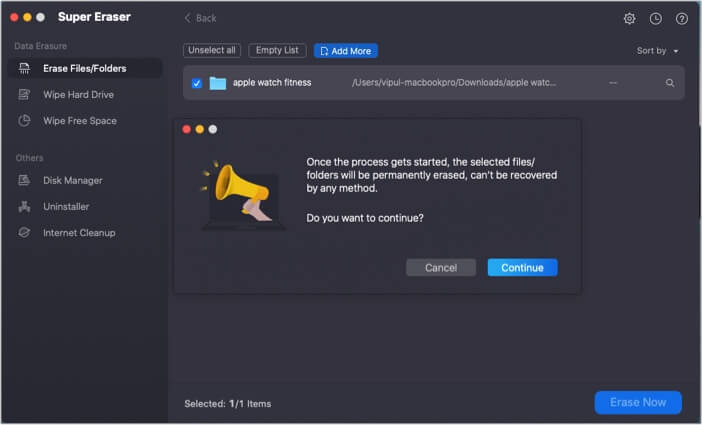Image resolution: width=702 pixels, height=425 pixels.
Task: Click the Uninstaller icon
Action: (x=24, y=206)
